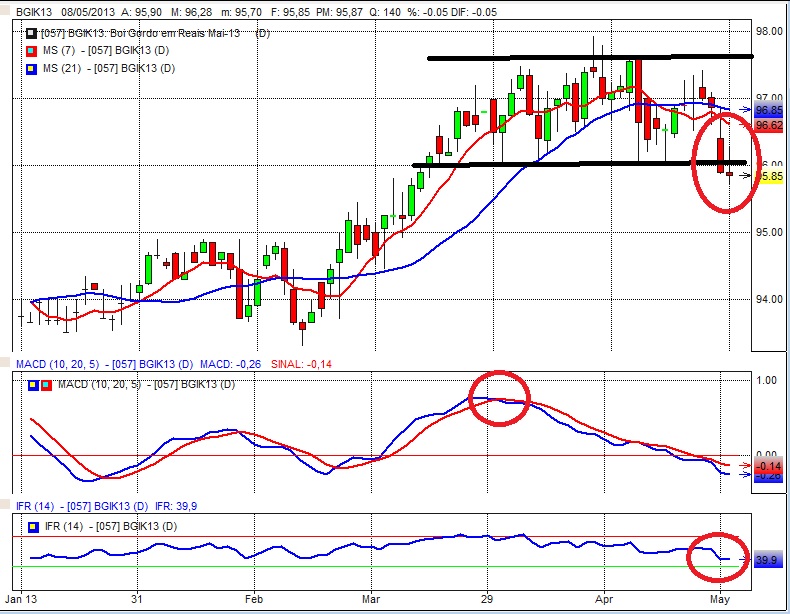Click the black BGIK13 series legend icon

click(x=31, y=33)
